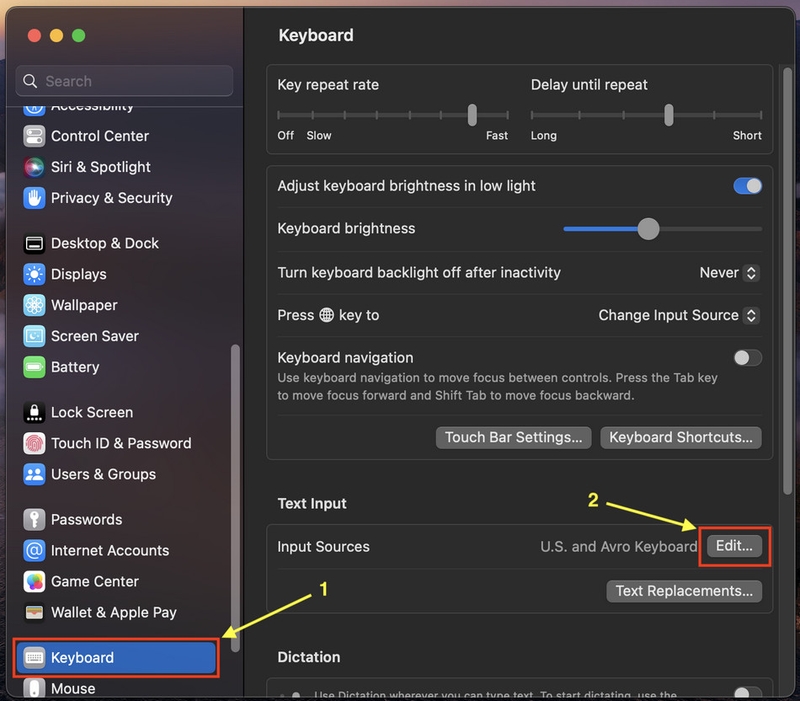Expand the 'Change Input Source' dropdown

coord(678,315)
